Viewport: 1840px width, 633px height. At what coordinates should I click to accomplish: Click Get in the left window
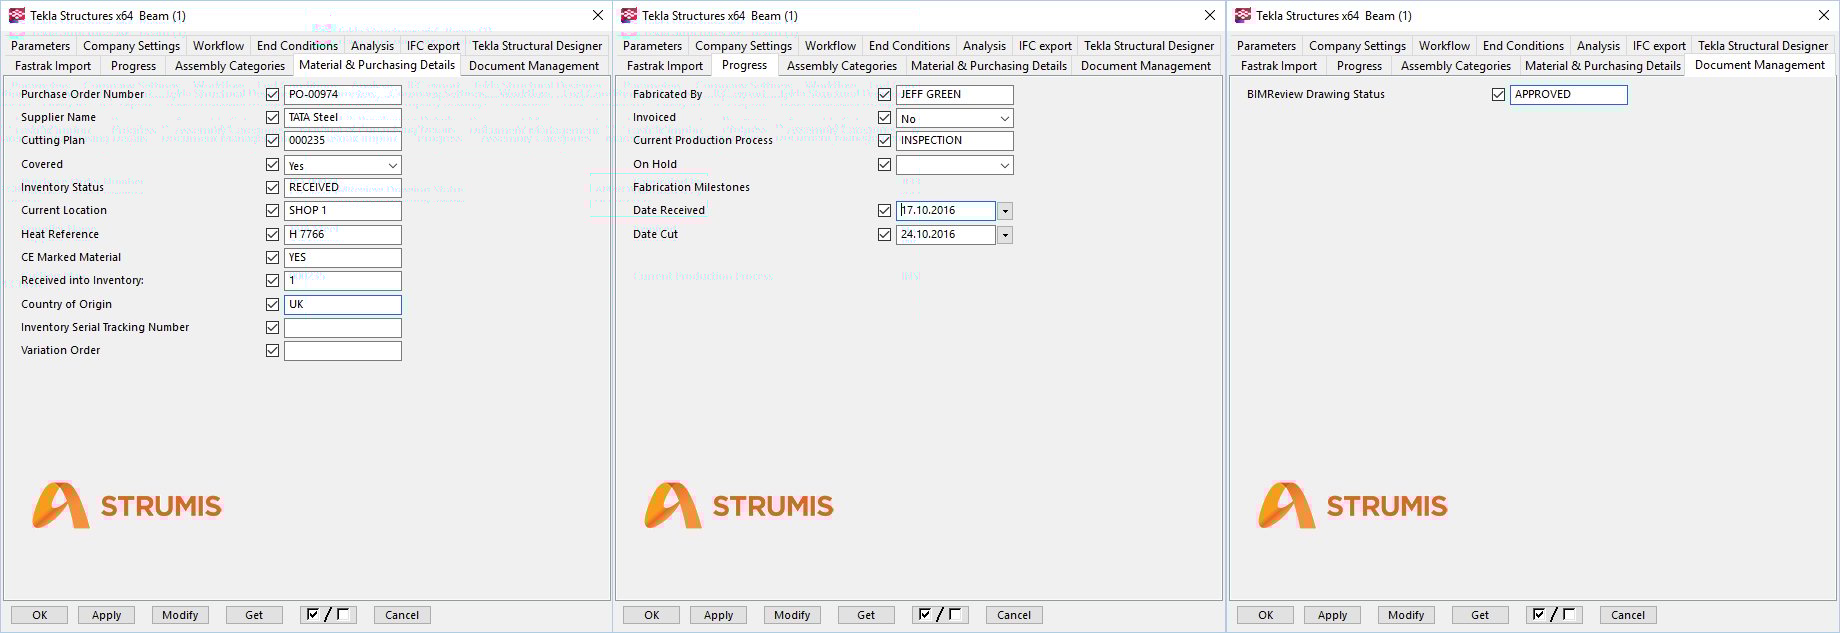(254, 615)
